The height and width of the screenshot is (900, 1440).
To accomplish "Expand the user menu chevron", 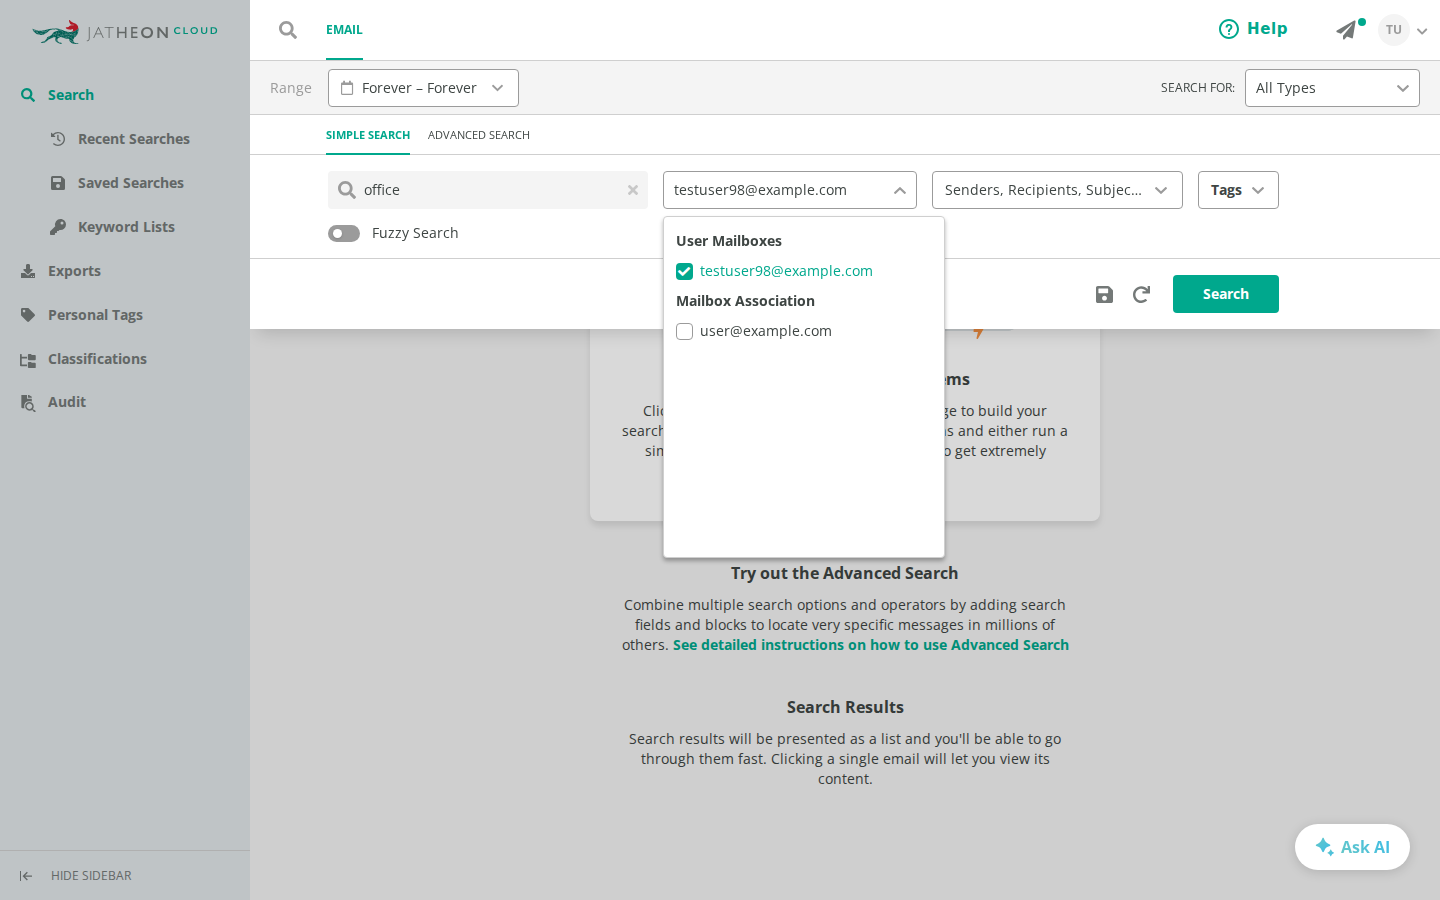I will [x=1422, y=31].
